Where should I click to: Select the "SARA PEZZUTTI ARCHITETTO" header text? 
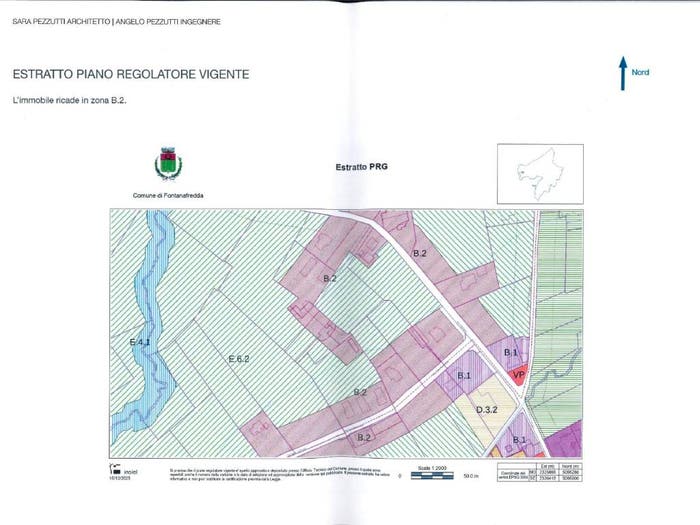pos(61,21)
